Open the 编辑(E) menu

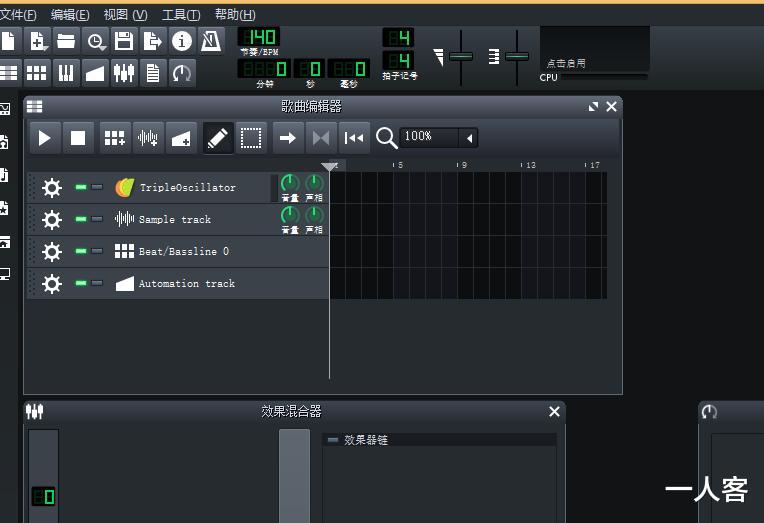(70, 15)
